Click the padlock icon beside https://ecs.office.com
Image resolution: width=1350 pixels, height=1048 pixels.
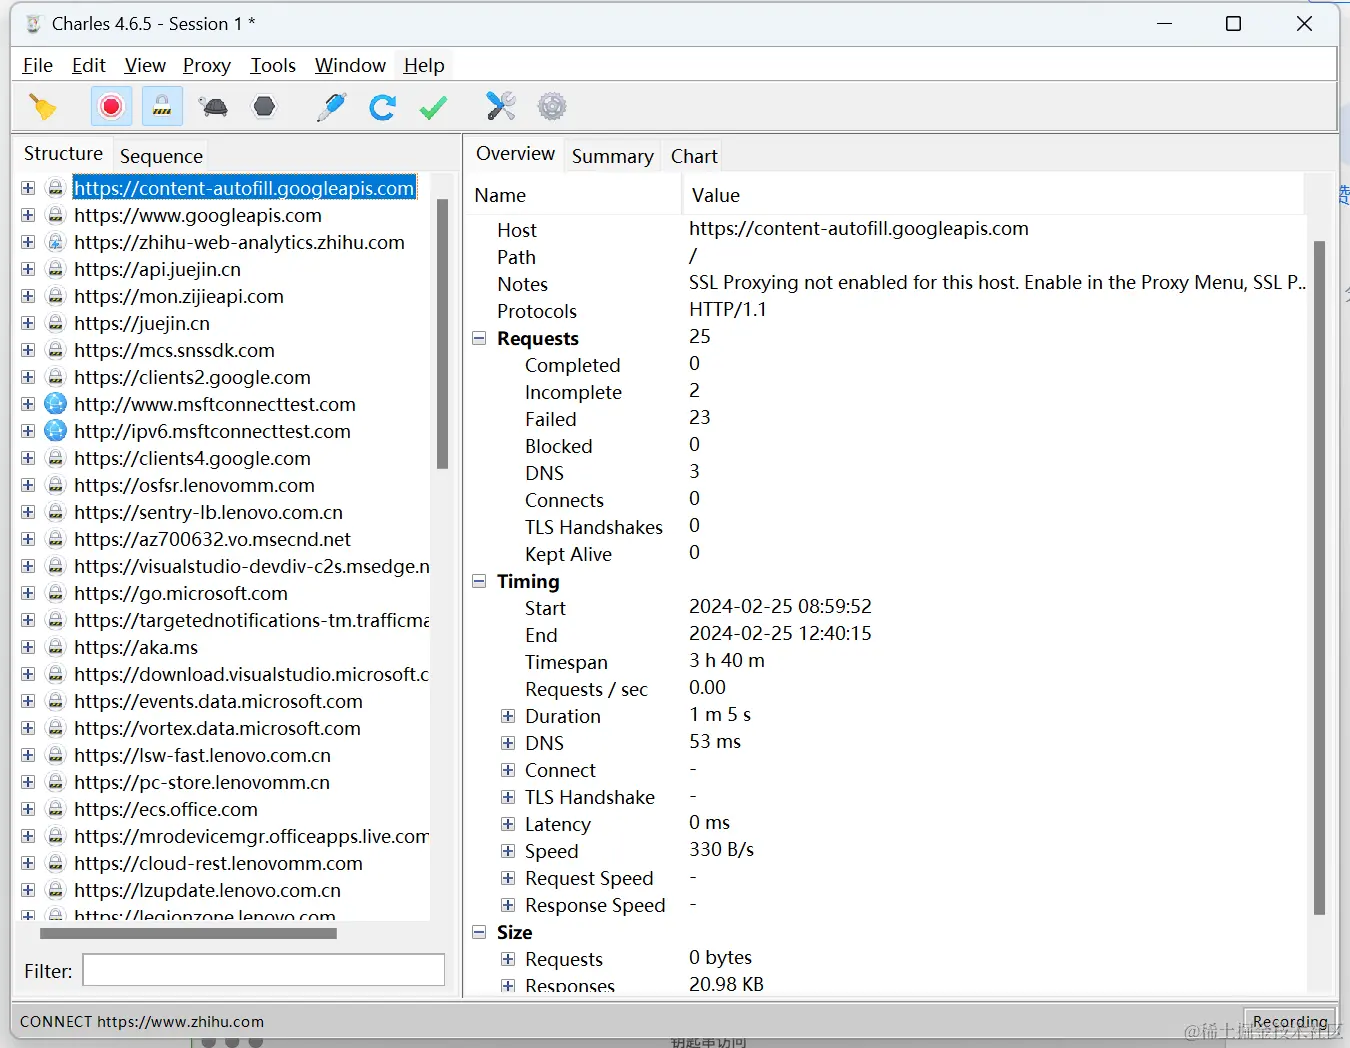point(56,809)
